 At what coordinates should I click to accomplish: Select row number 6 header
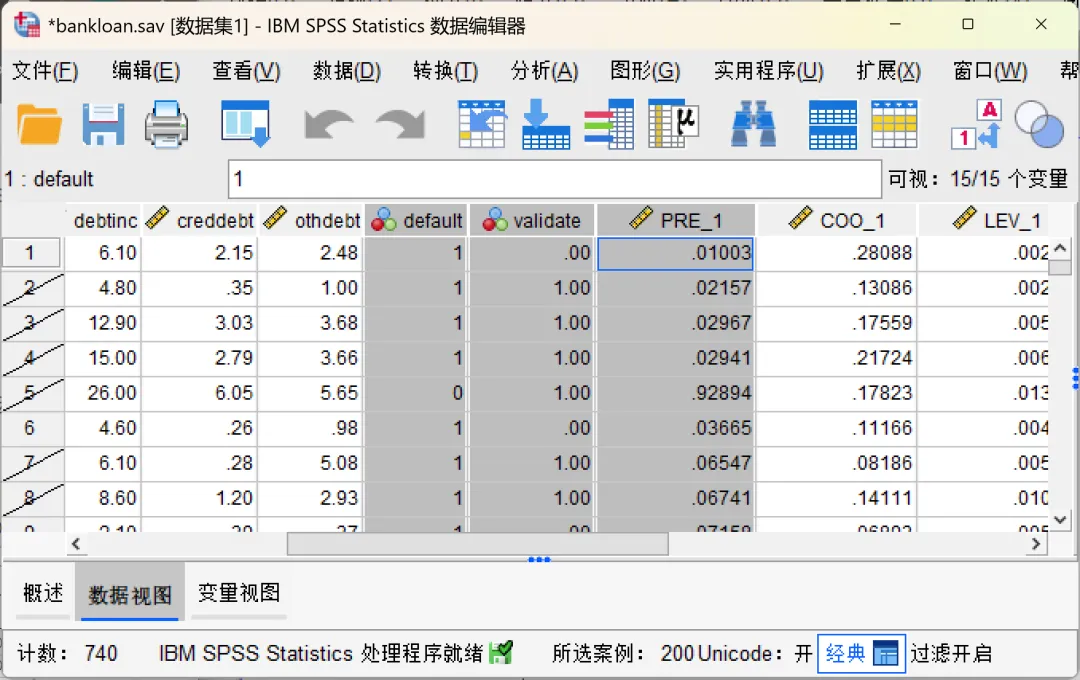point(32,428)
